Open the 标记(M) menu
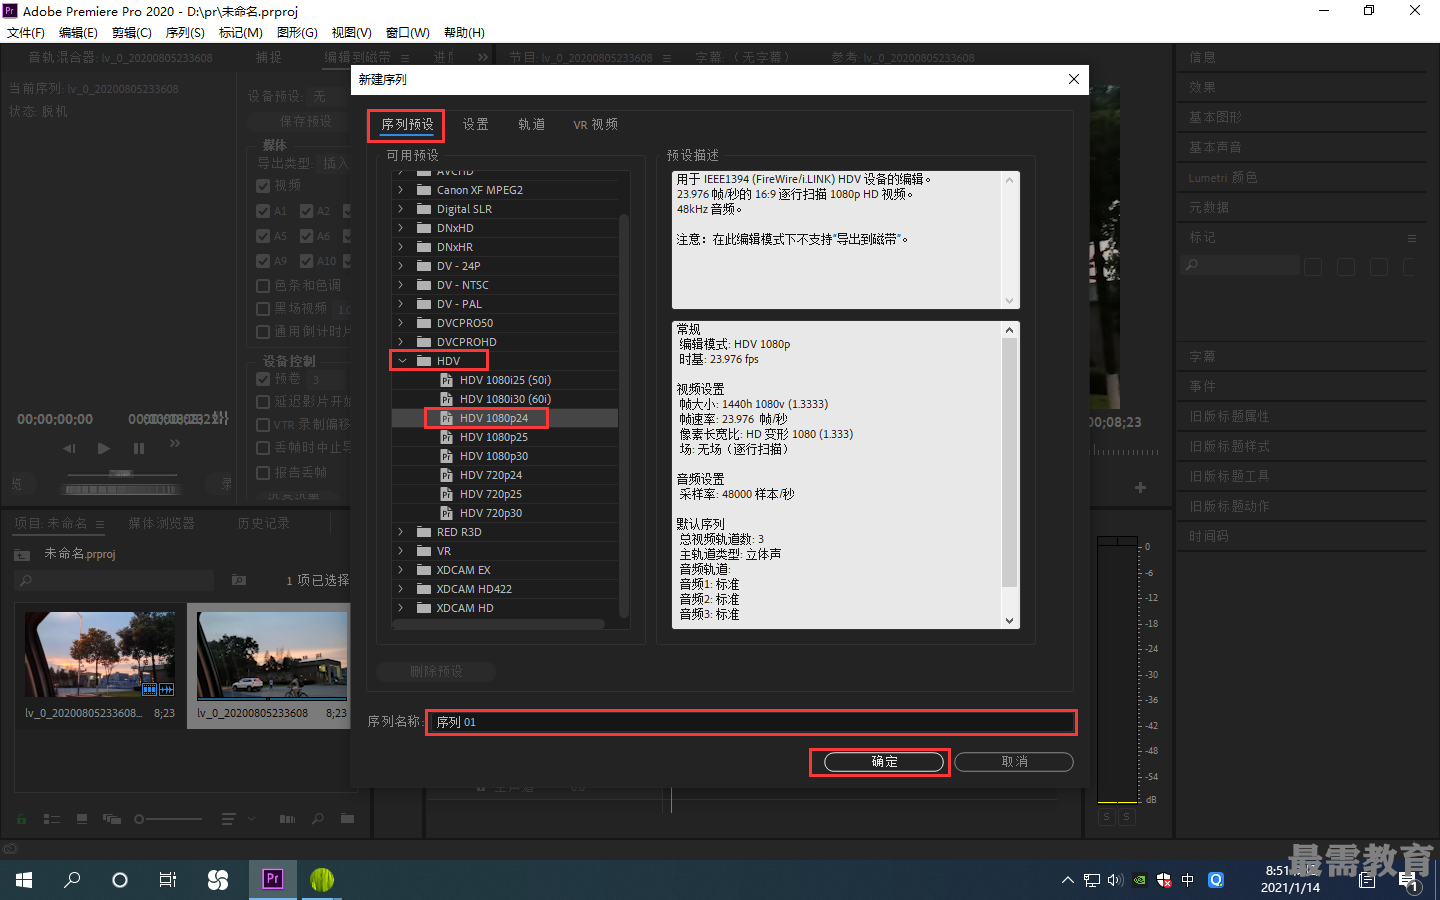This screenshot has height=900, width=1440. coord(241,33)
